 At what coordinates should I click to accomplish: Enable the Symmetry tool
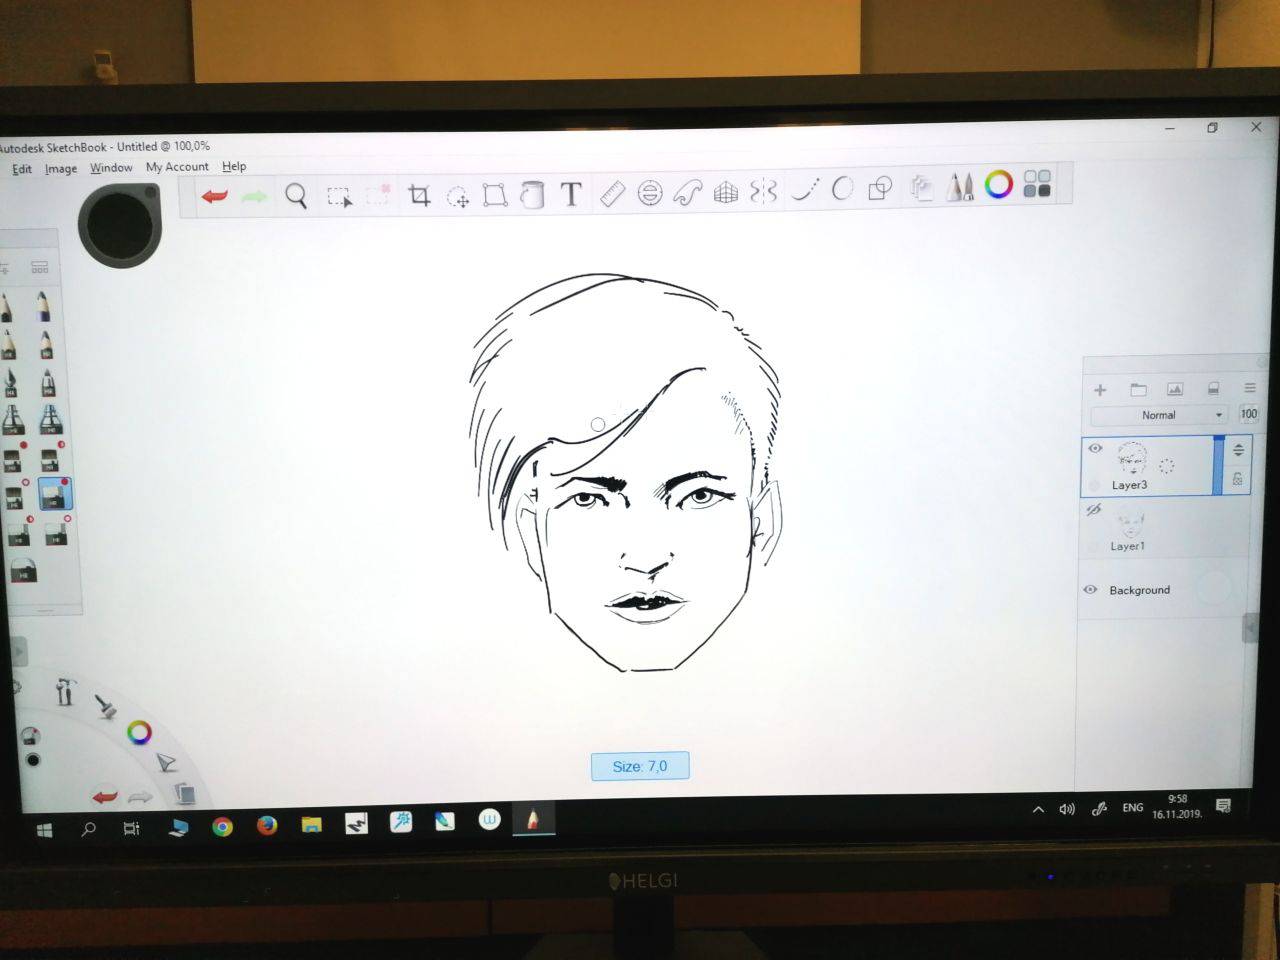click(x=764, y=191)
